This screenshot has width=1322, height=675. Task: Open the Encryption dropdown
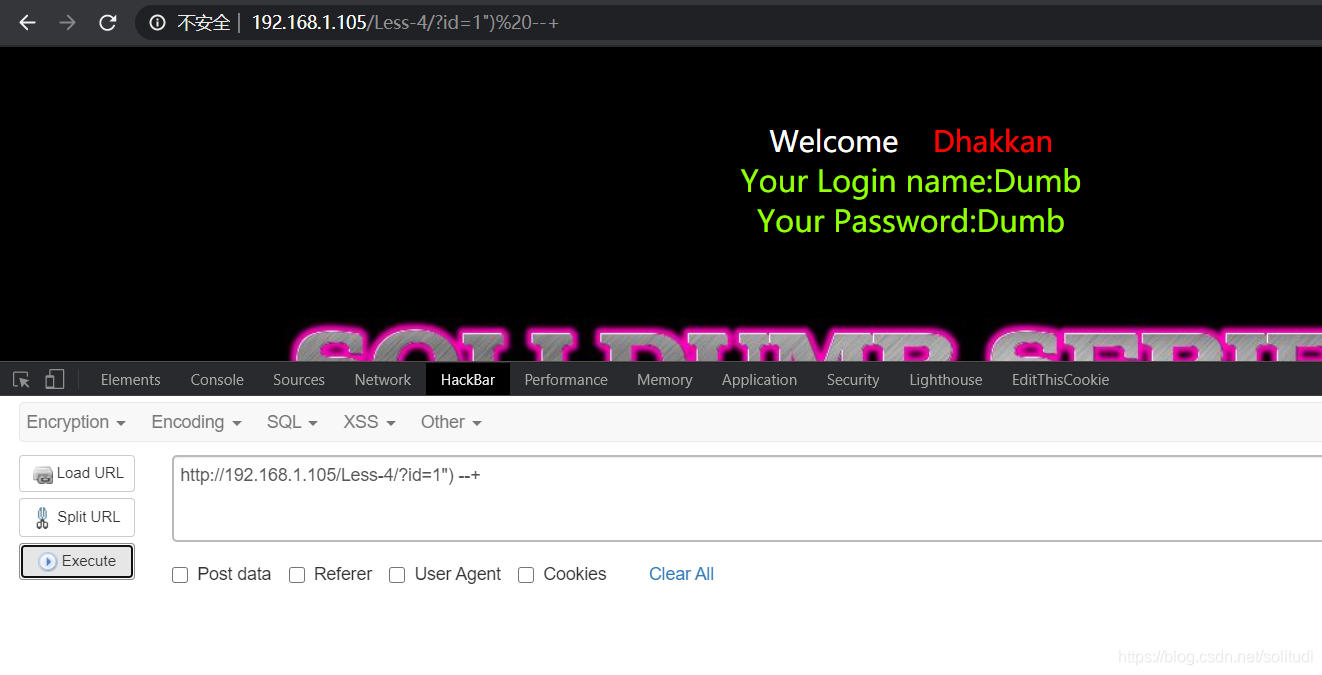pos(76,422)
